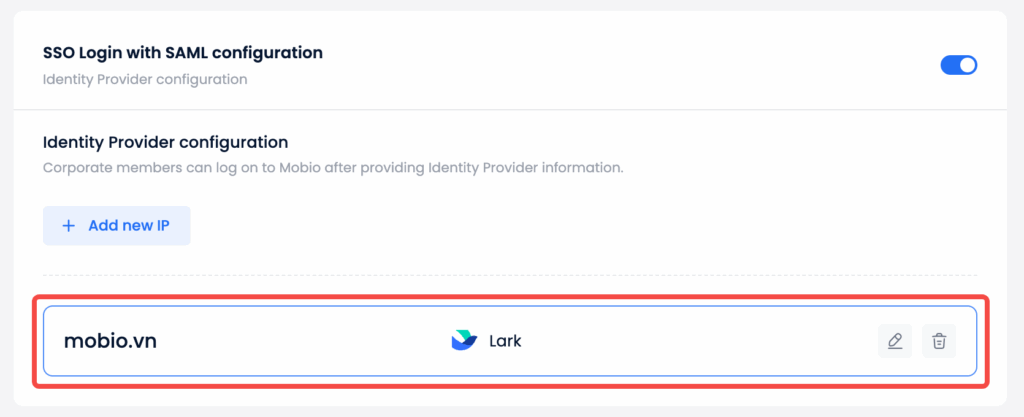Click the solid divider below the SSO header
The image size is (1024, 417).
510,109
